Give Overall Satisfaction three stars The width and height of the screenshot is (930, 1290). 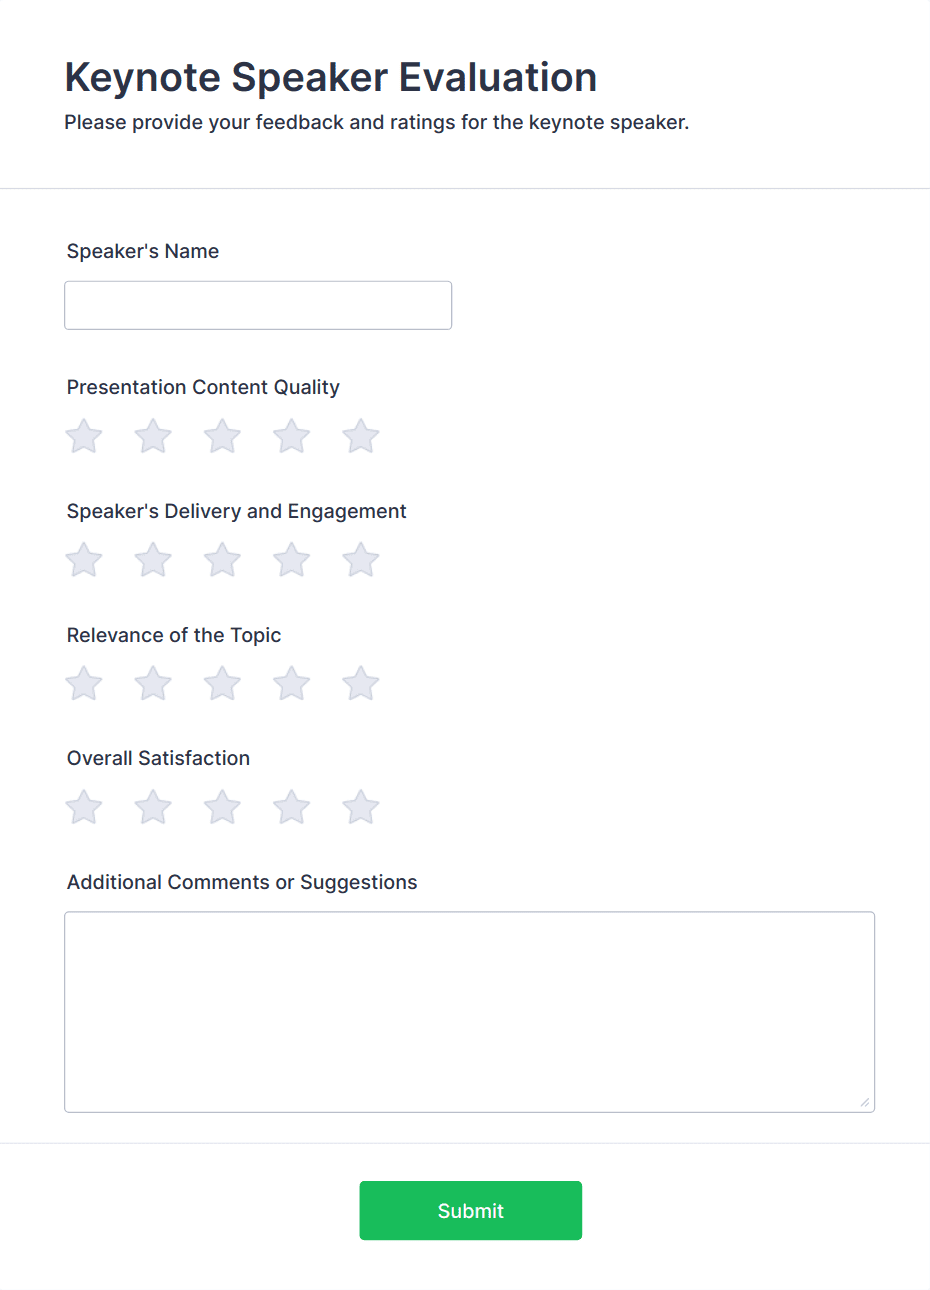tap(221, 807)
